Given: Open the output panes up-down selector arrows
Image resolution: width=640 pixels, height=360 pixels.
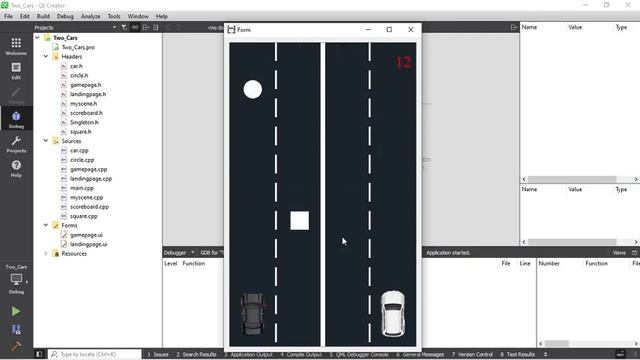Looking at the screenshot, I should pos(545,354).
